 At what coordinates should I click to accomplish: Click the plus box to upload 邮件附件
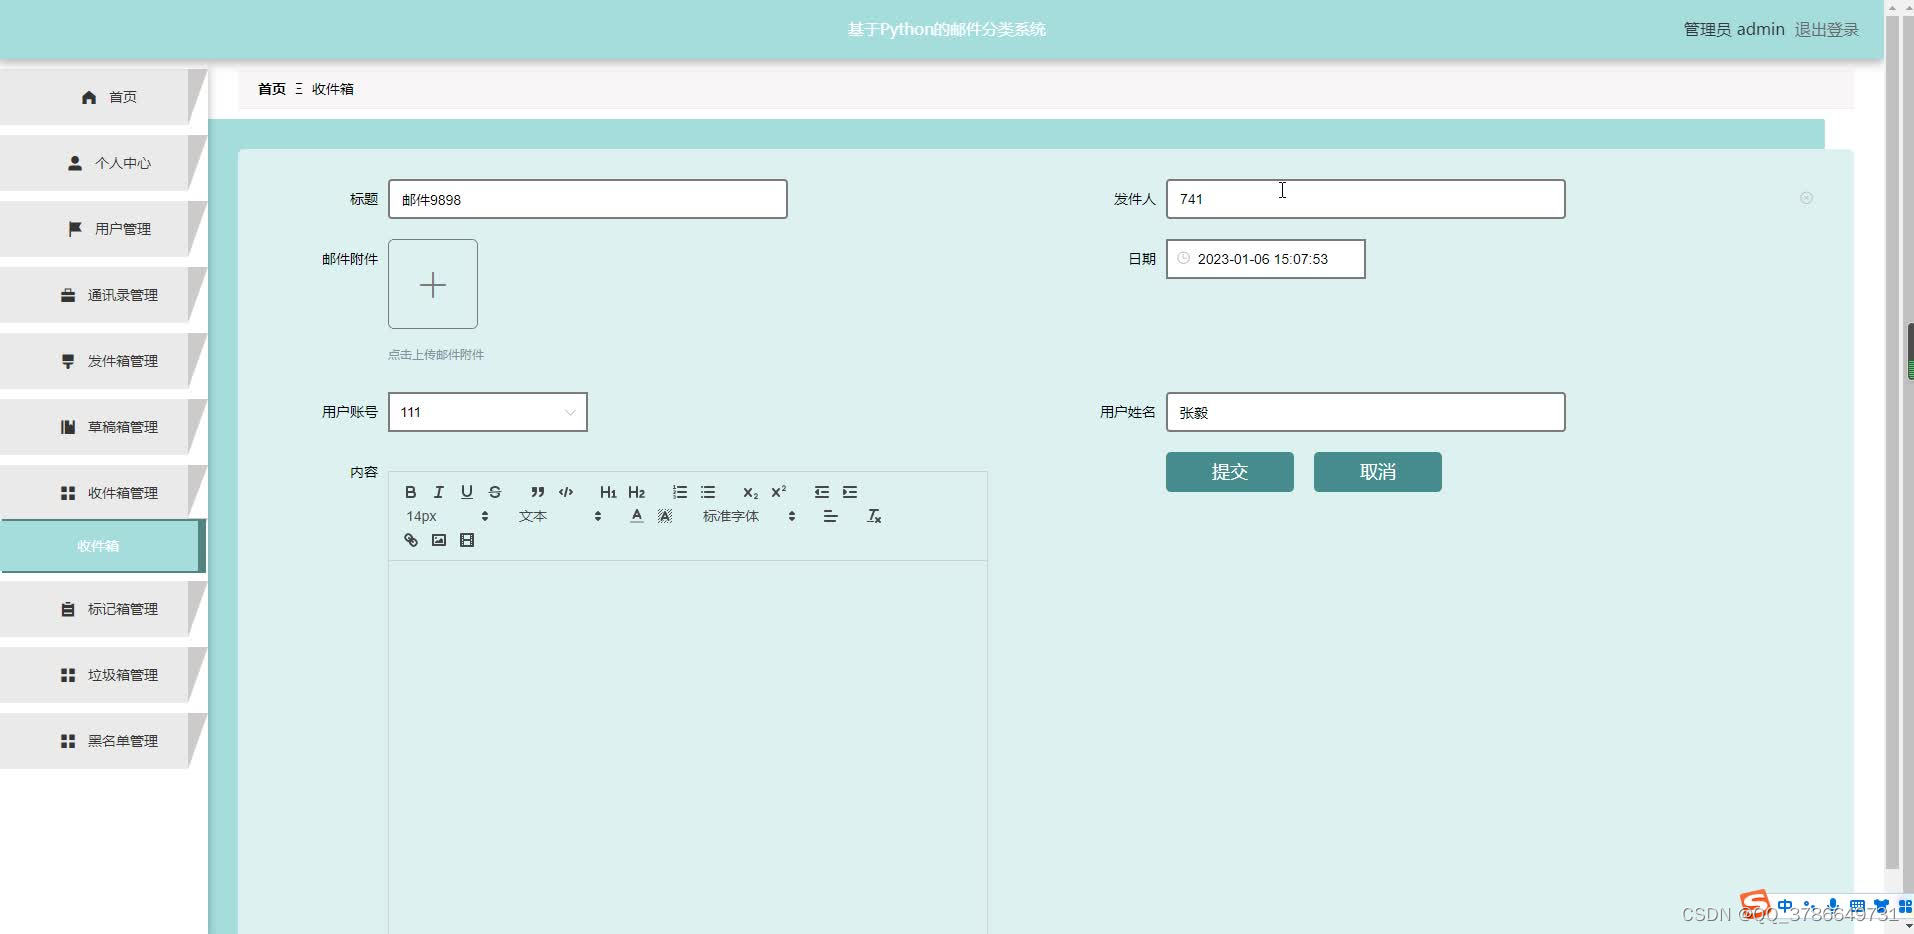coord(433,284)
